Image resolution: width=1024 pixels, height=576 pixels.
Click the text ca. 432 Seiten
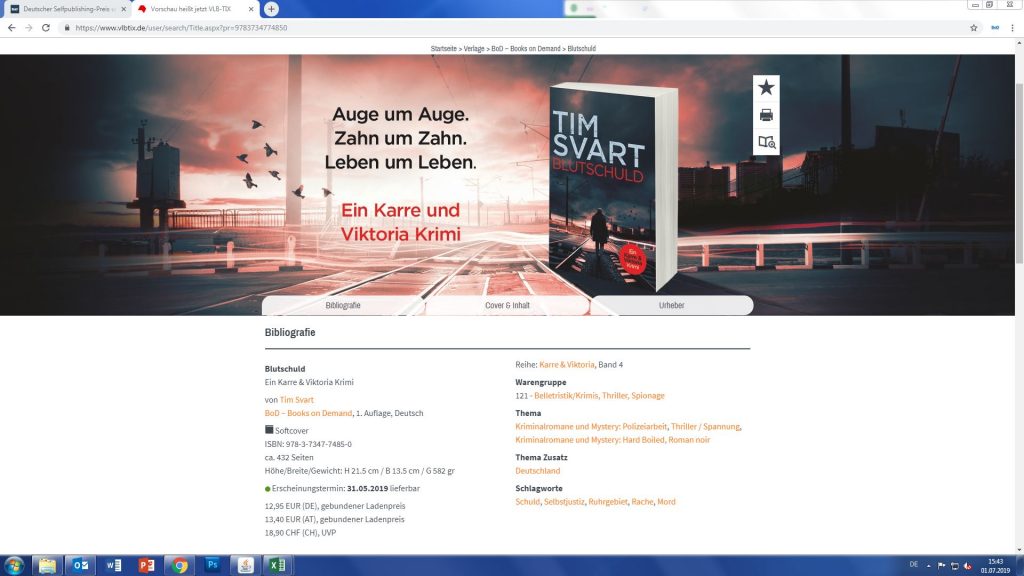click(289, 458)
